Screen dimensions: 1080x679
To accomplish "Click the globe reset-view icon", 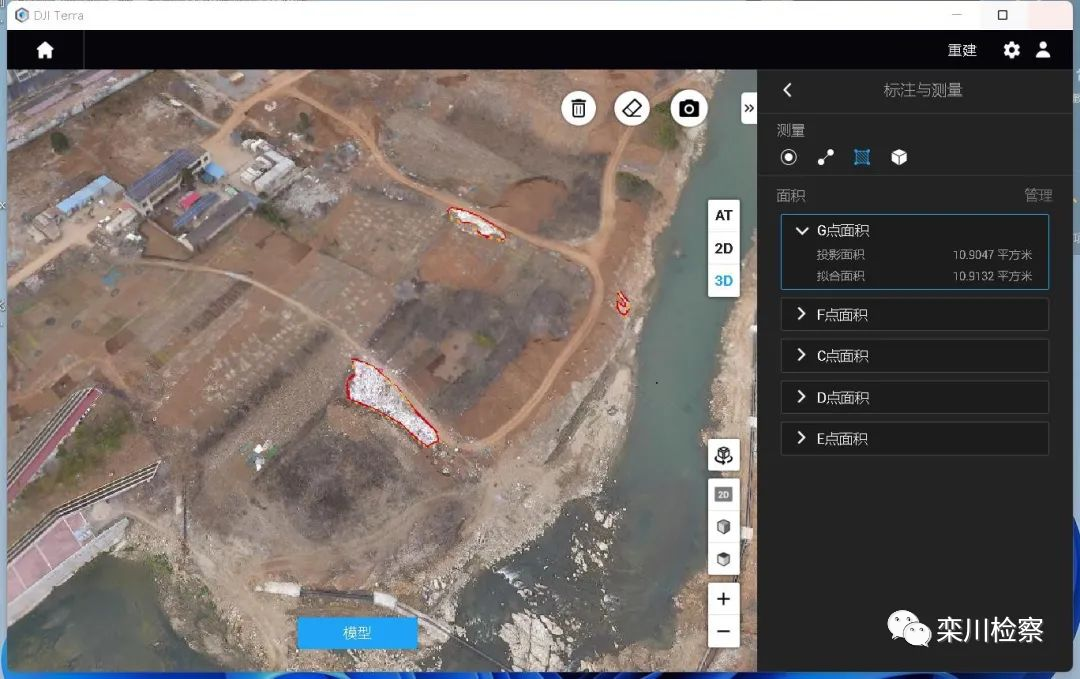I will pos(723,455).
